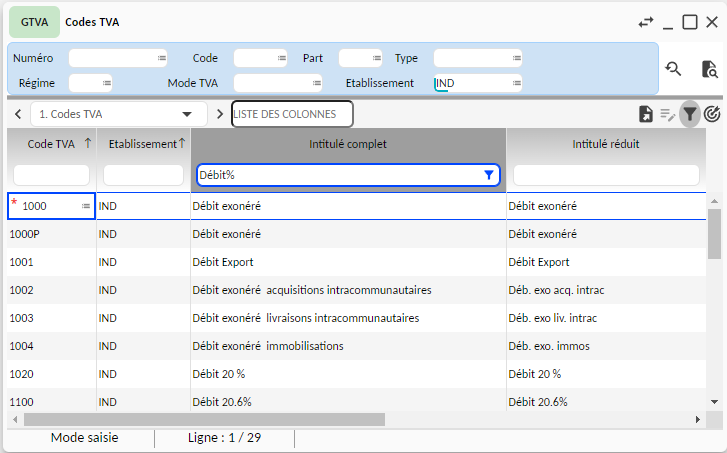727x453 pixels.
Task: Go to next view with right chevron
Action: 220,114
